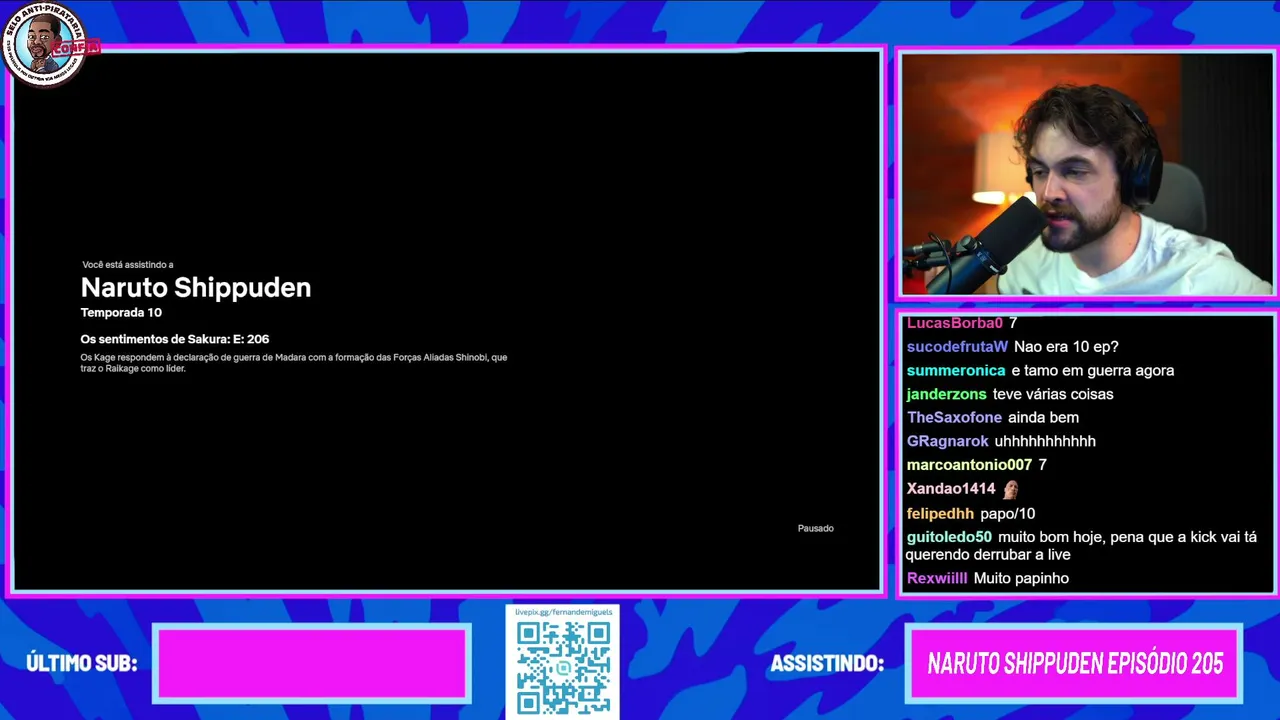Select chat username marcoantonio007
This screenshot has height=720, width=1280.
(969, 465)
